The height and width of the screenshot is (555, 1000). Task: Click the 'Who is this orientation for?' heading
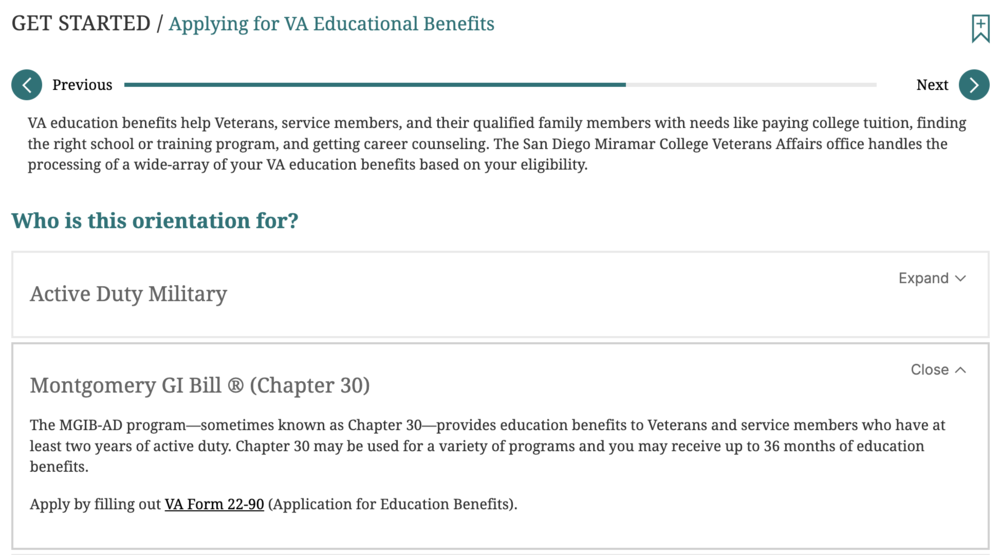click(155, 221)
